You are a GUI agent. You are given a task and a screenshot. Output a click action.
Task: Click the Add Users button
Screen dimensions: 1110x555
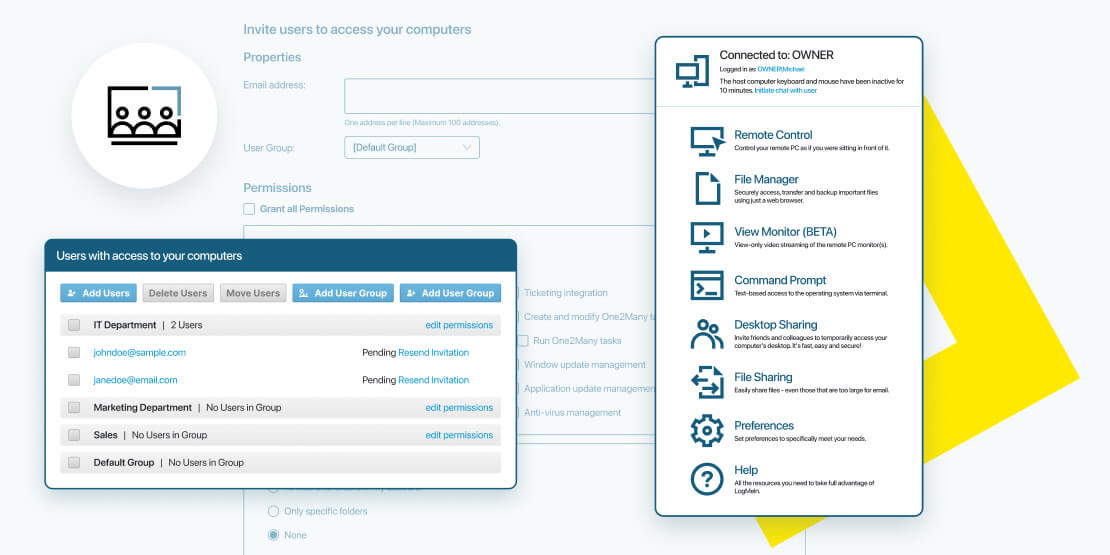point(98,293)
